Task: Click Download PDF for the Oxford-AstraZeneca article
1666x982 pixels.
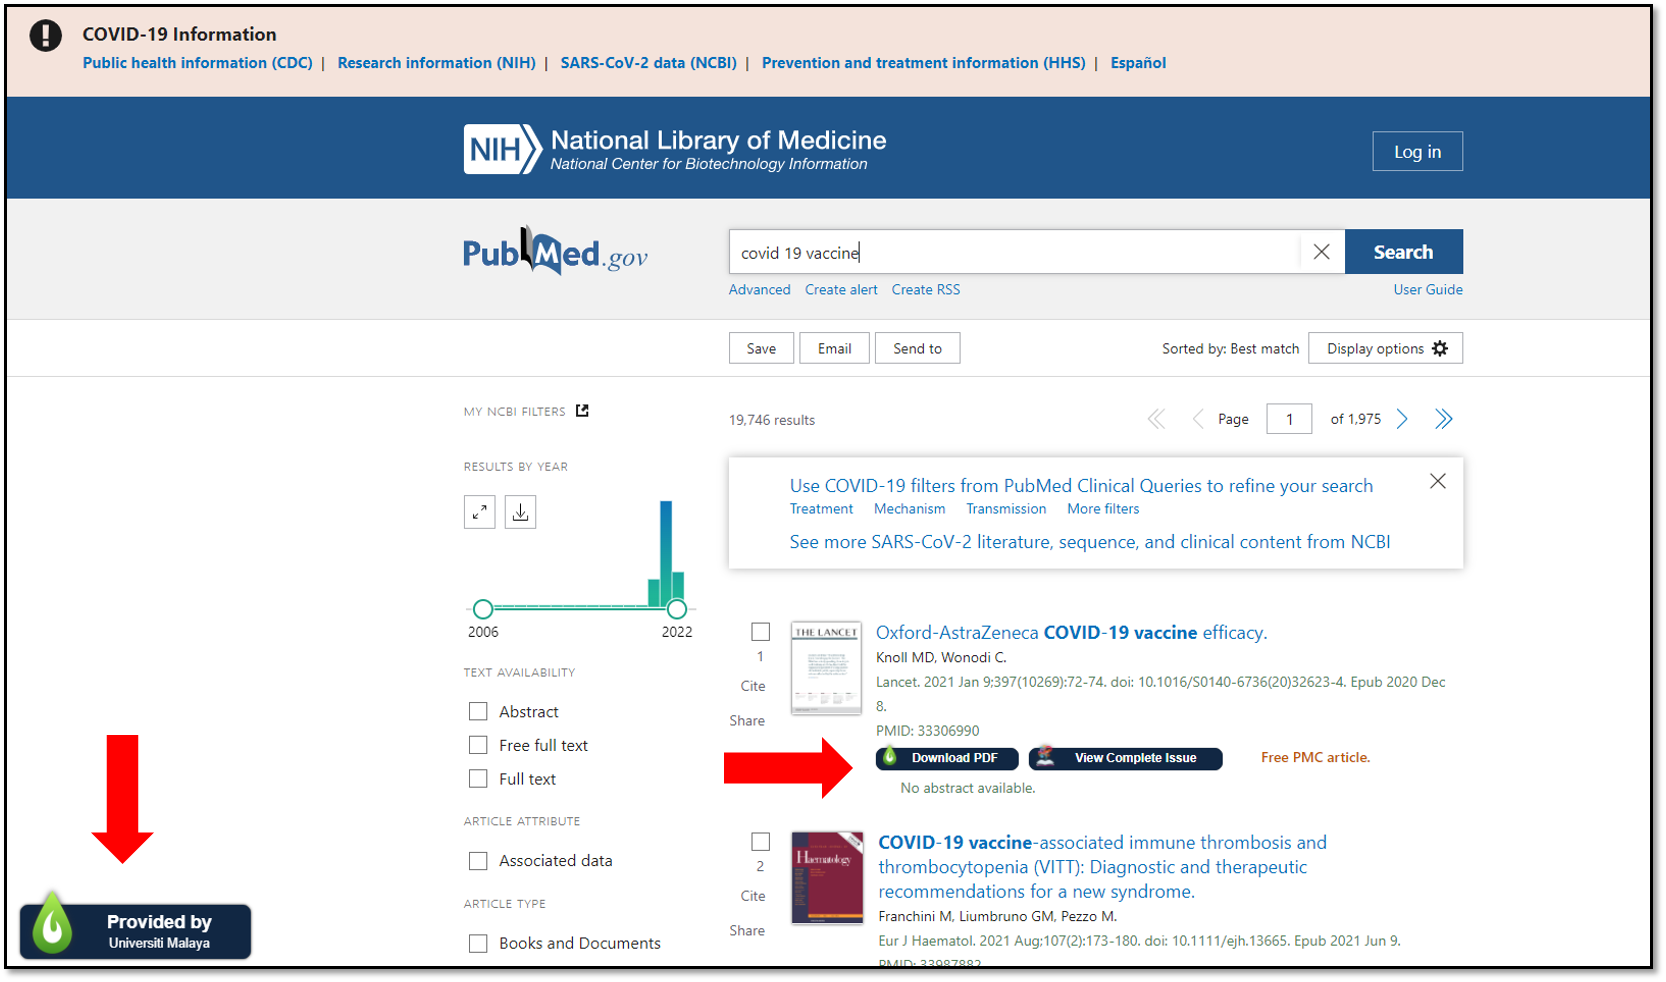Action: pos(947,758)
